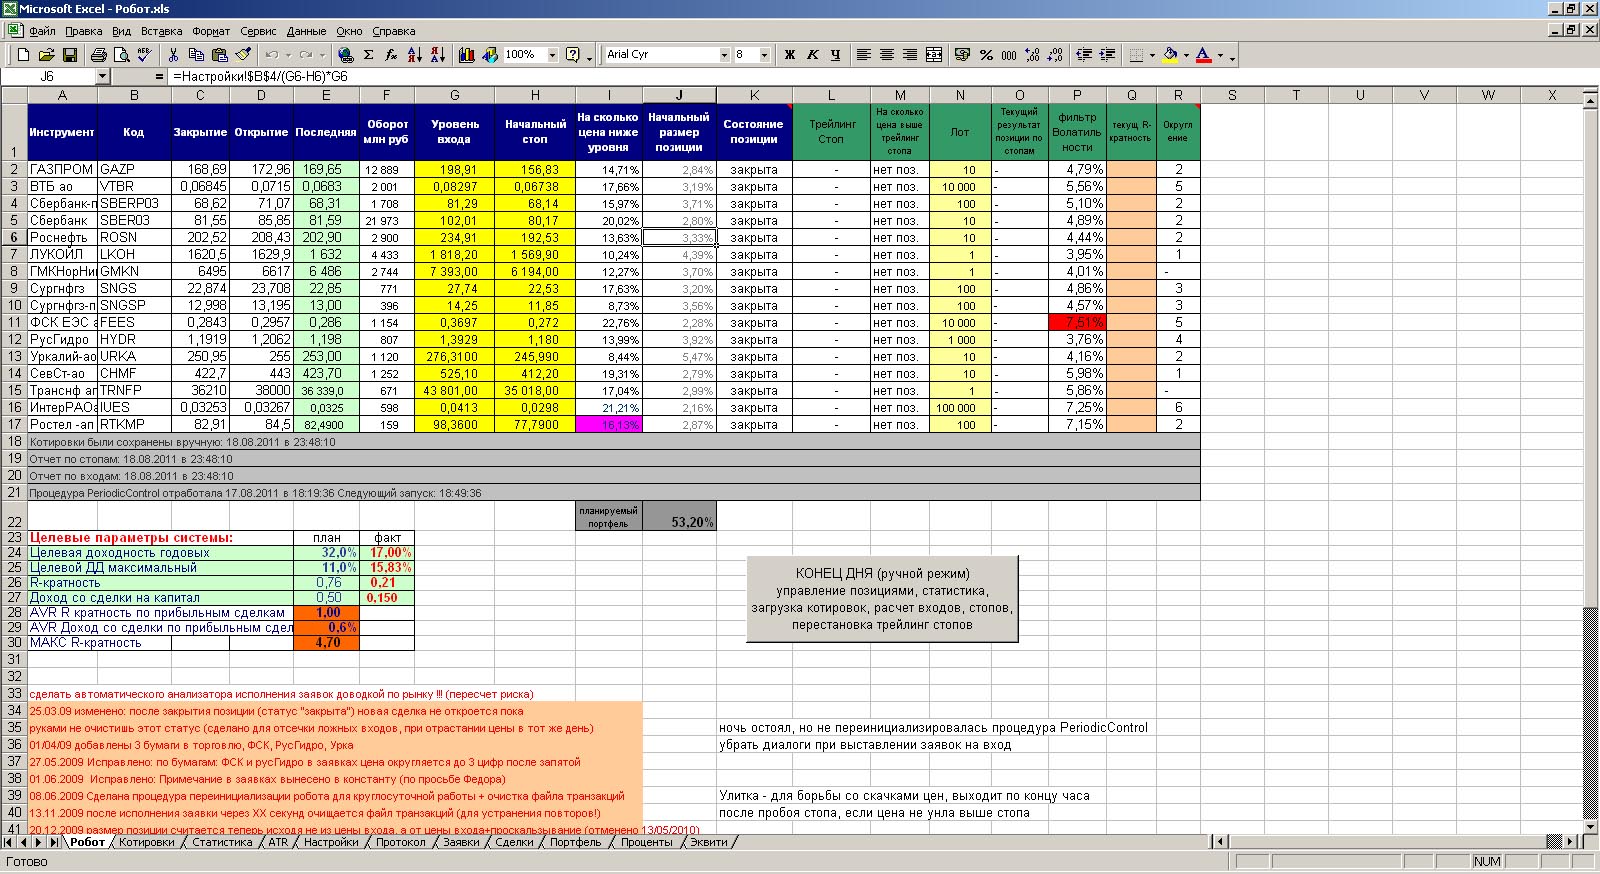Apply Percent Style formatting
This screenshot has width=1600, height=874.
pyautogui.click(x=986, y=55)
